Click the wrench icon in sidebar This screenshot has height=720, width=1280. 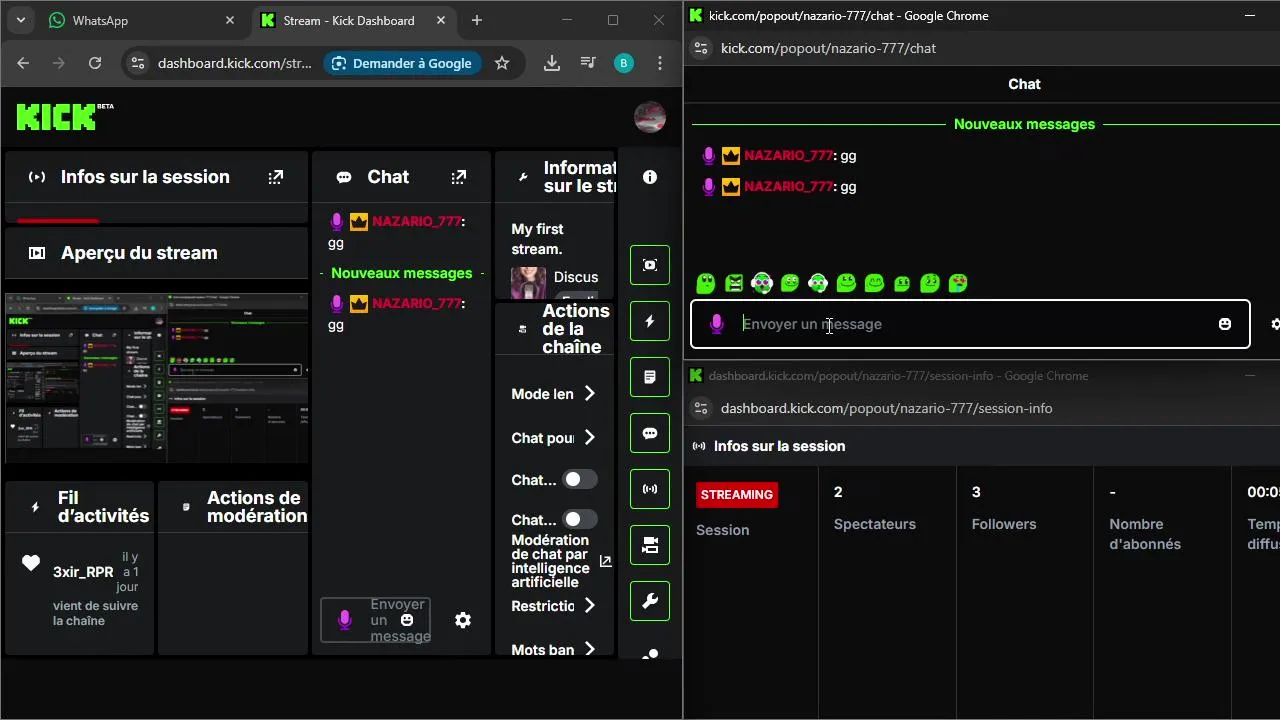pos(650,601)
